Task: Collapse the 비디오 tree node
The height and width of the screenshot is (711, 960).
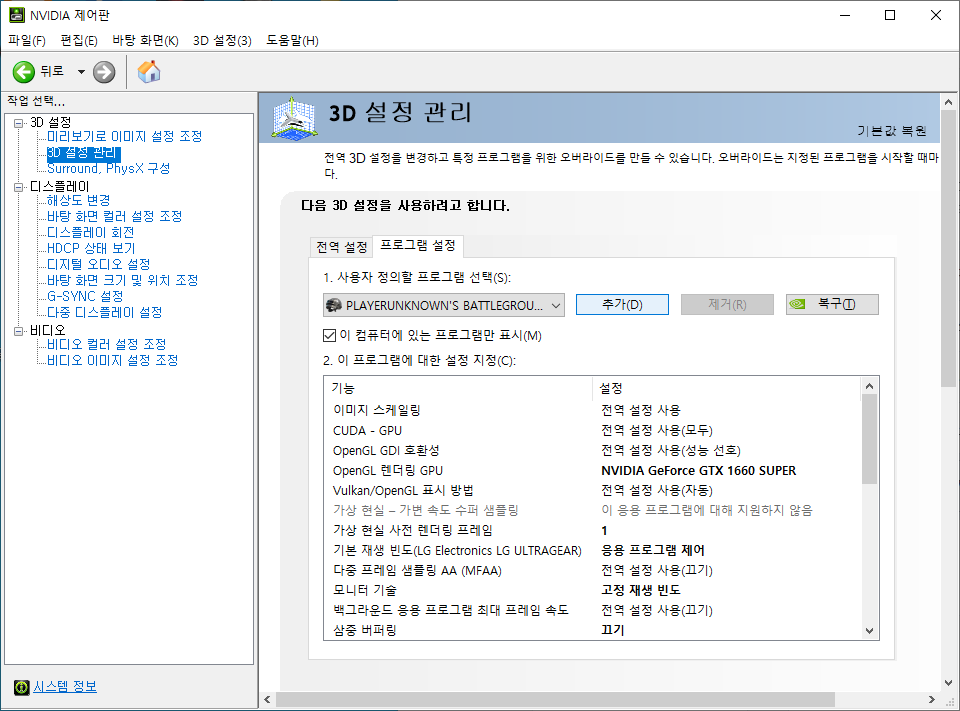Action: click(18, 331)
